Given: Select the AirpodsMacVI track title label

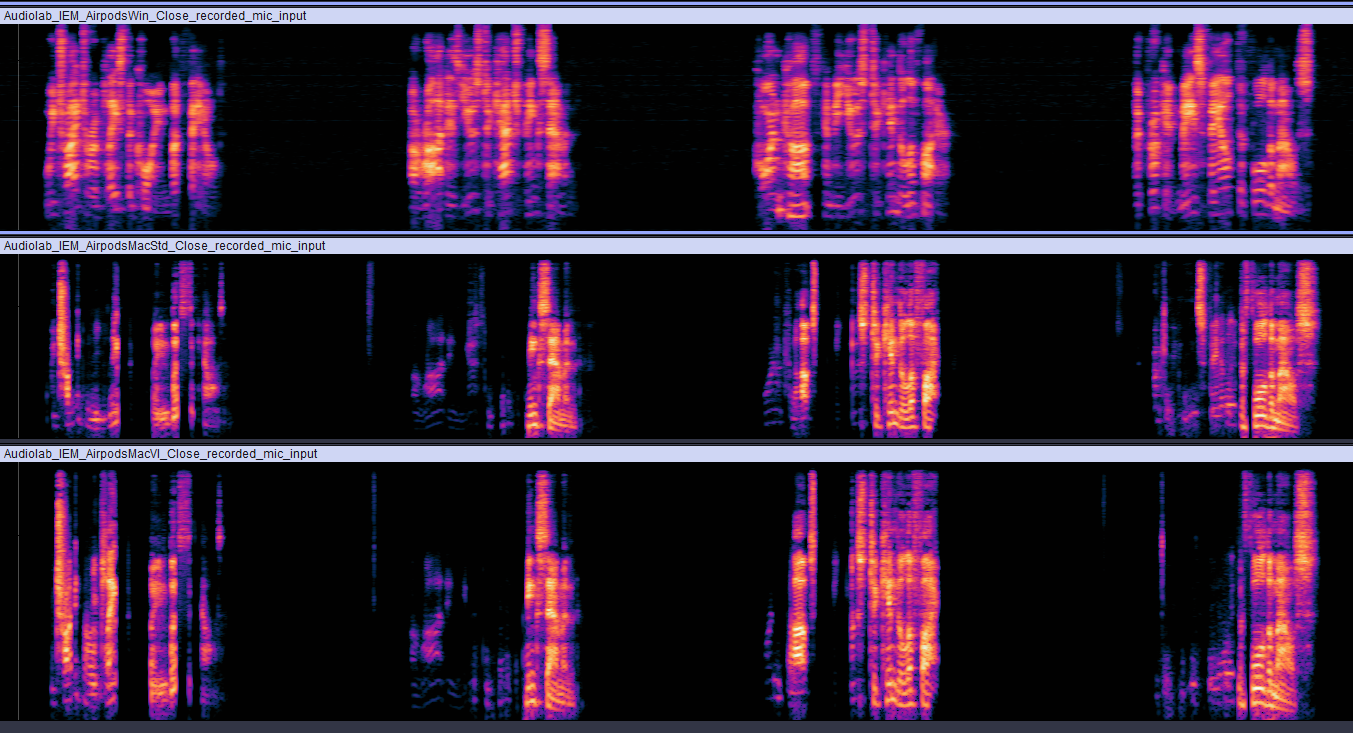Looking at the screenshot, I should coord(160,454).
